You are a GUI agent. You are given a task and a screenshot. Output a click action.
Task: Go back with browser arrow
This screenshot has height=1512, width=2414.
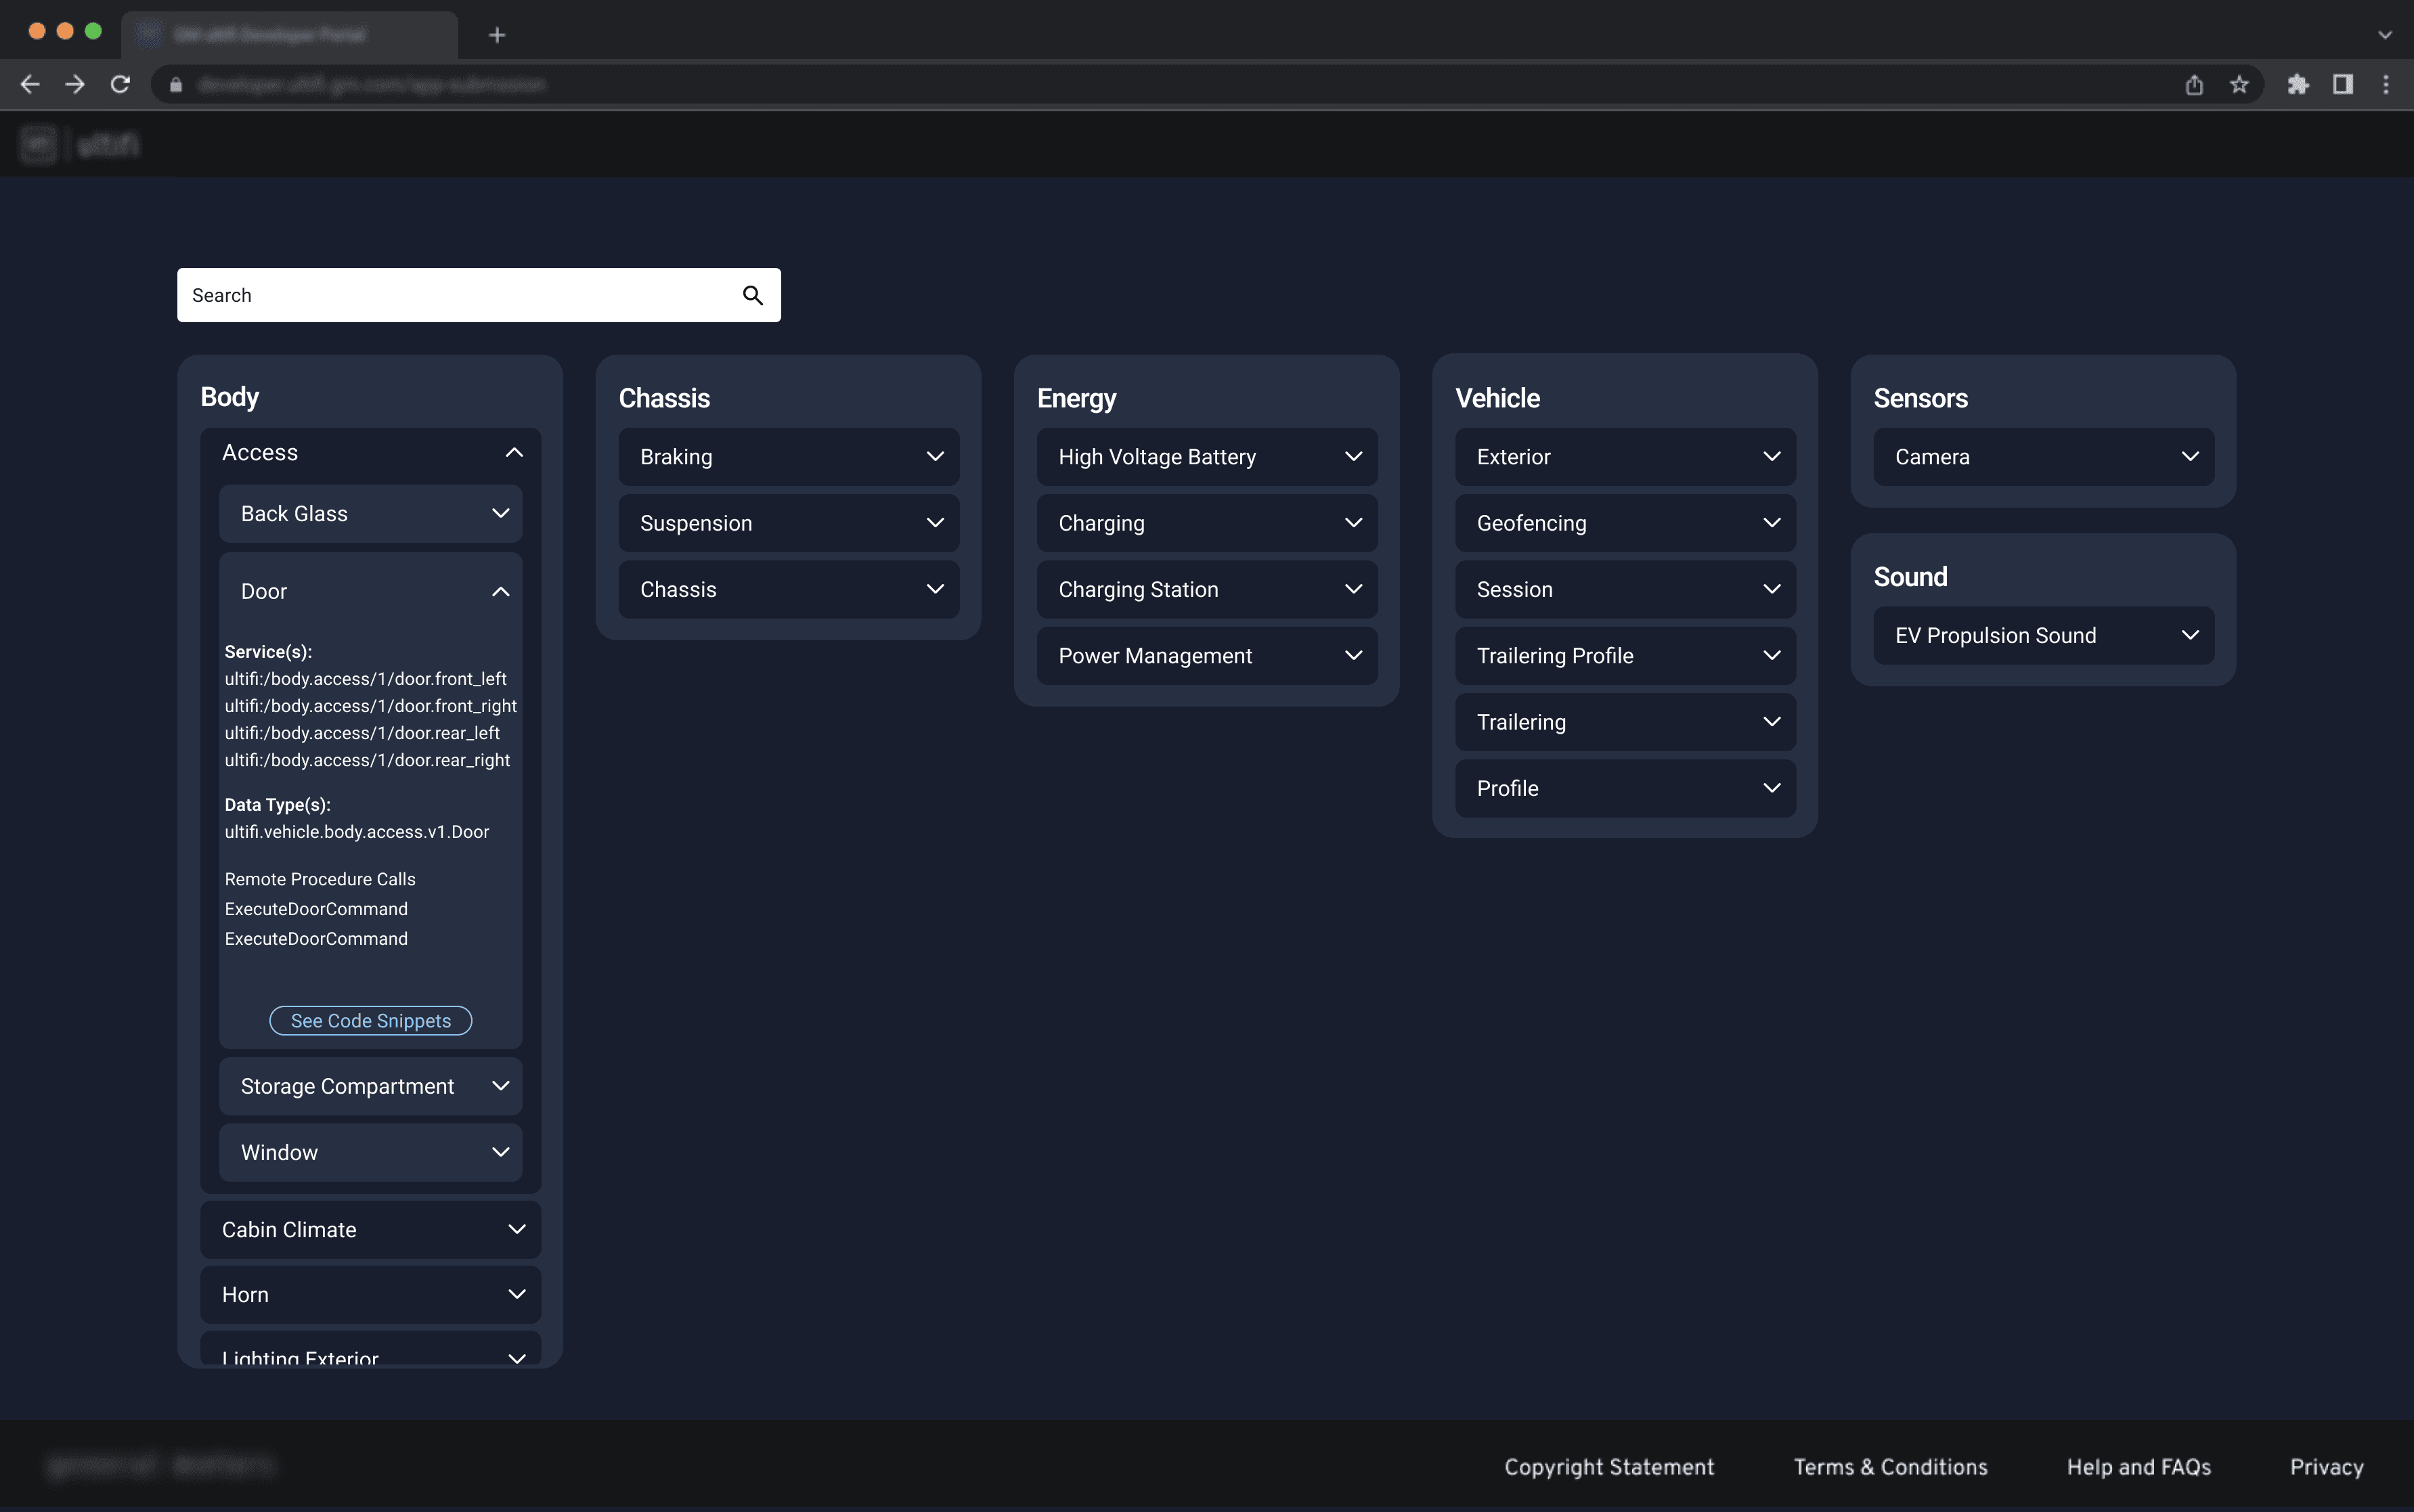point(30,84)
